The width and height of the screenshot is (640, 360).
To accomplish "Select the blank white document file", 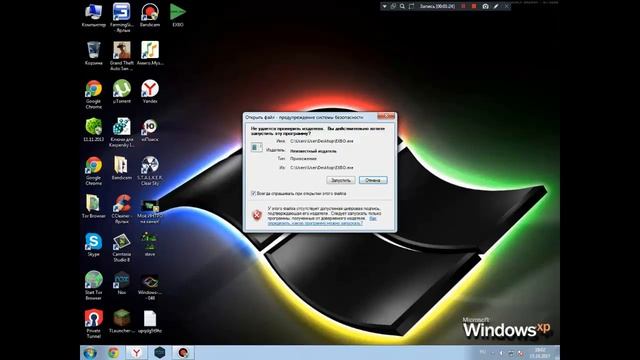I will [x=150, y=321].
